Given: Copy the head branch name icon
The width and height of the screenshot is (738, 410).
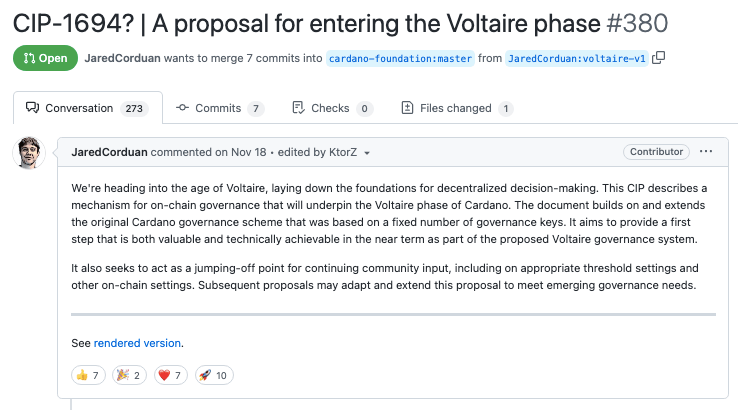Looking at the screenshot, I should coord(658,58).
